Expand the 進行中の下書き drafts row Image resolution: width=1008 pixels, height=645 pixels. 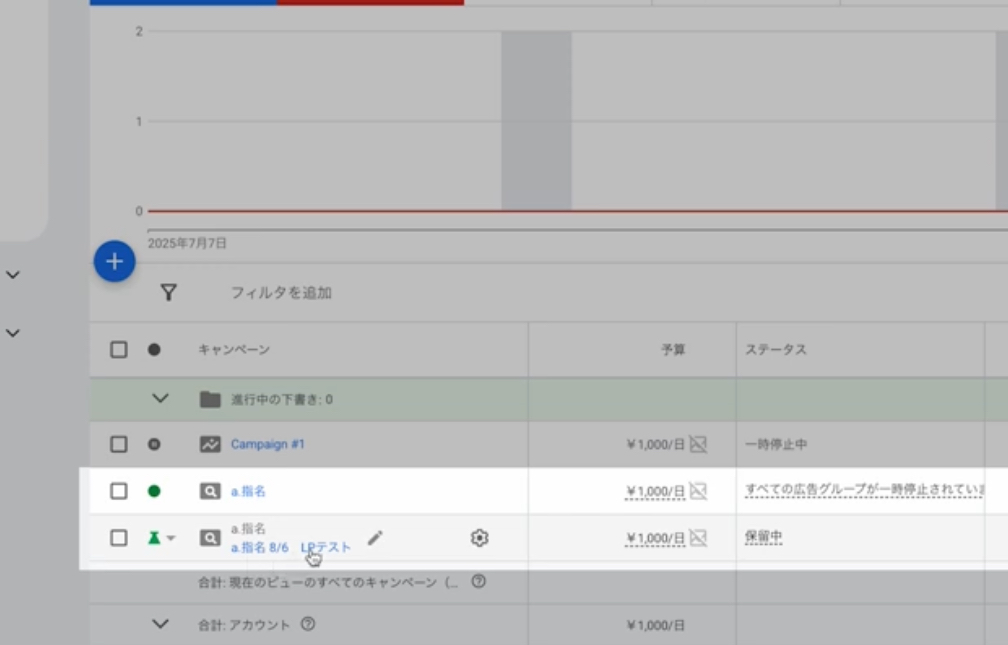[x=160, y=399]
